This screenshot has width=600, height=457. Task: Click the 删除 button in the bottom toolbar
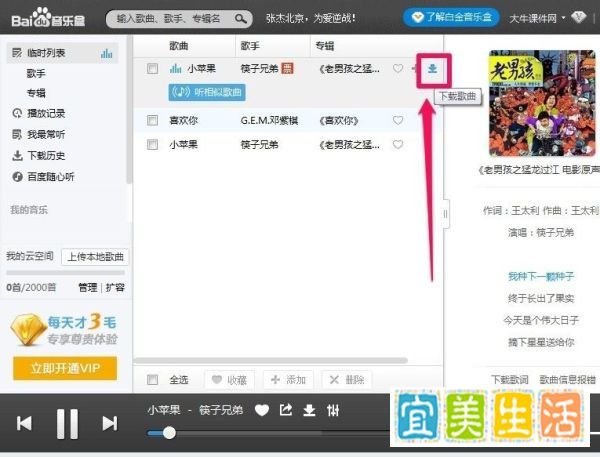tap(347, 380)
